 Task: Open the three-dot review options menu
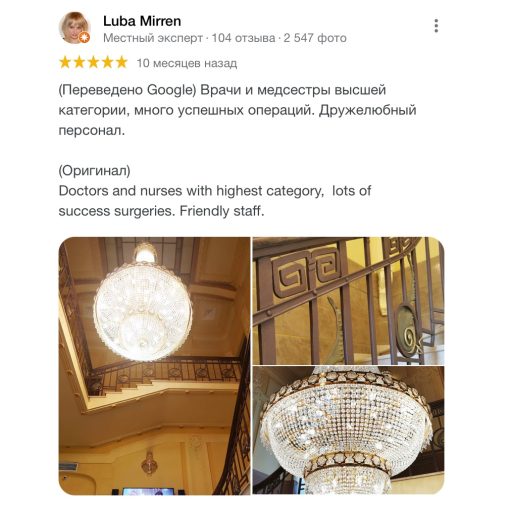click(x=436, y=26)
